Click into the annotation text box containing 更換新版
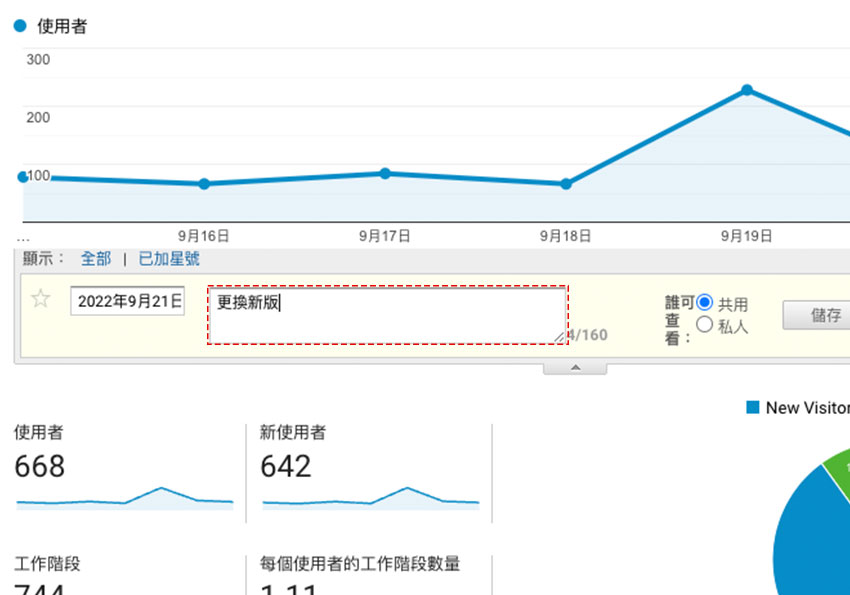 (388, 315)
